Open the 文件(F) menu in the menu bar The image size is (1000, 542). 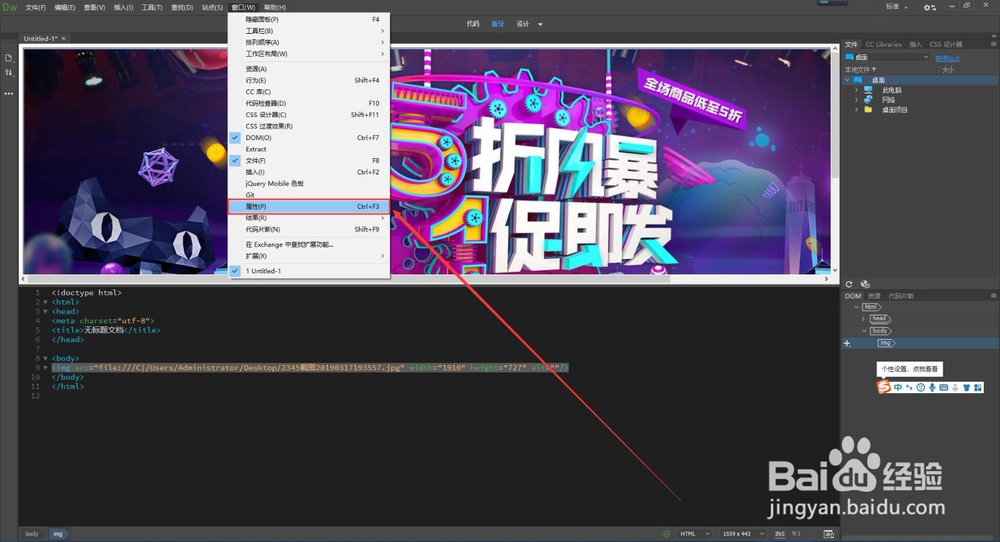pyautogui.click(x=35, y=8)
